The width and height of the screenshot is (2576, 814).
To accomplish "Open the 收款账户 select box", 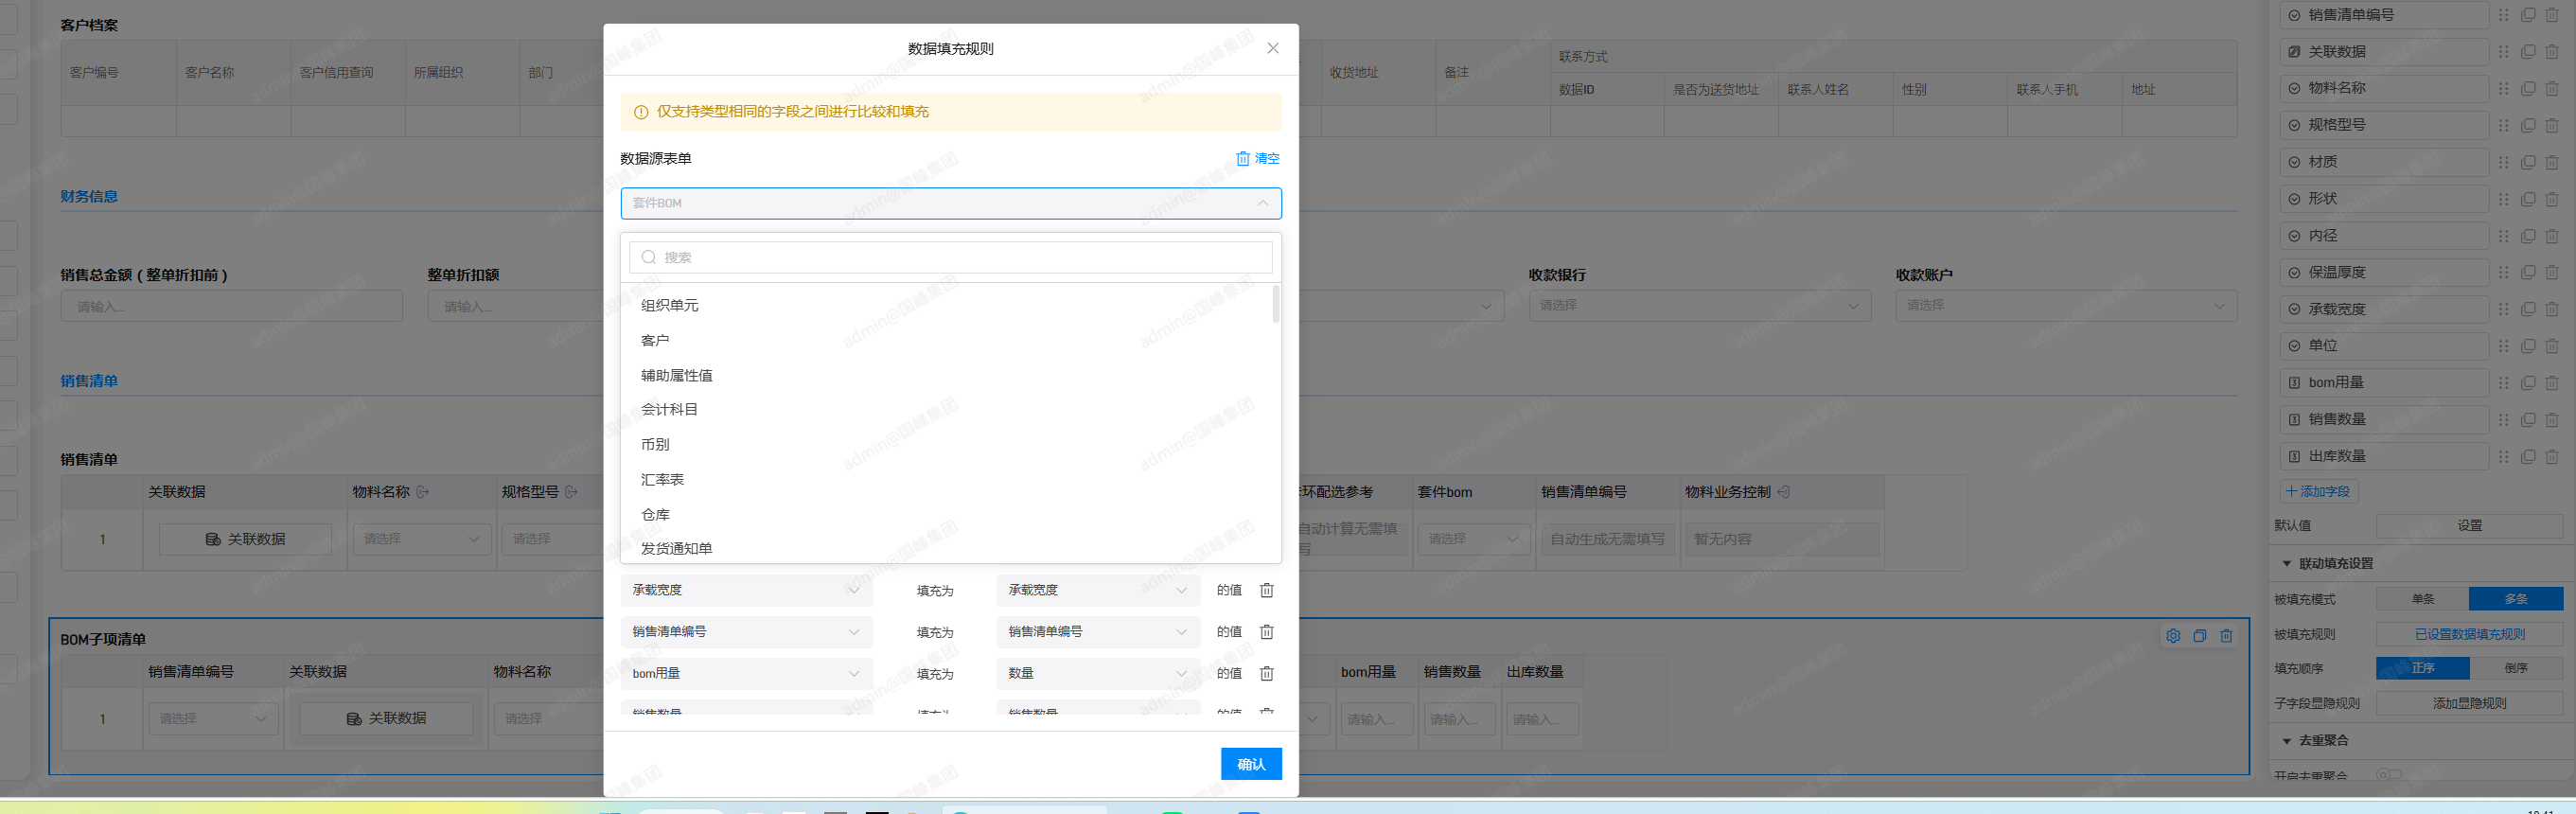I will (x=2066, y=306).
